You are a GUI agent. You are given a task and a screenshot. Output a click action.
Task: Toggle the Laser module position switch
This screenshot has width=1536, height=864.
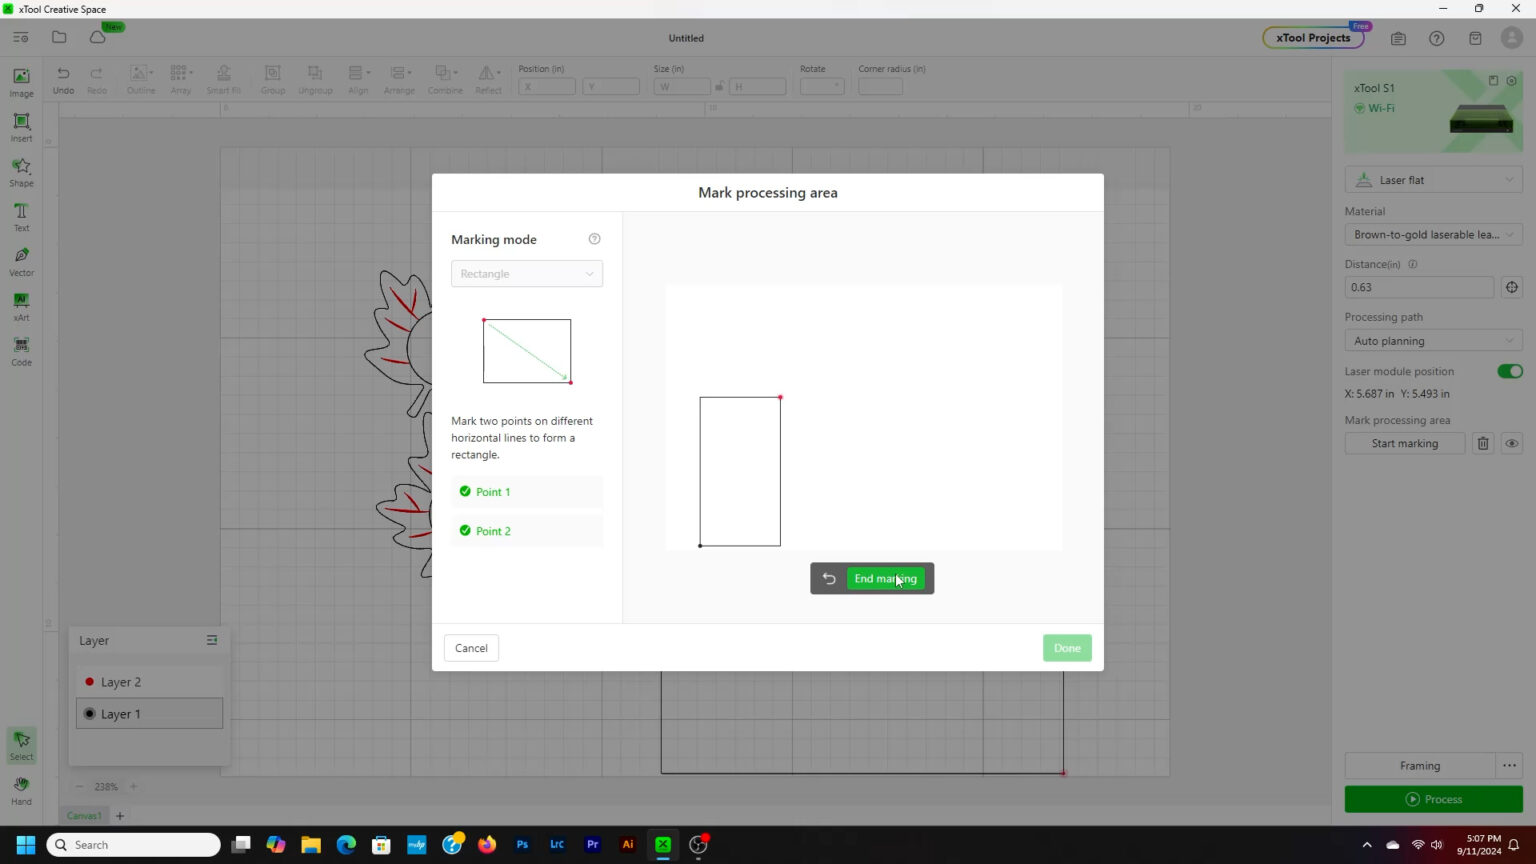(x=1509, y=372)
